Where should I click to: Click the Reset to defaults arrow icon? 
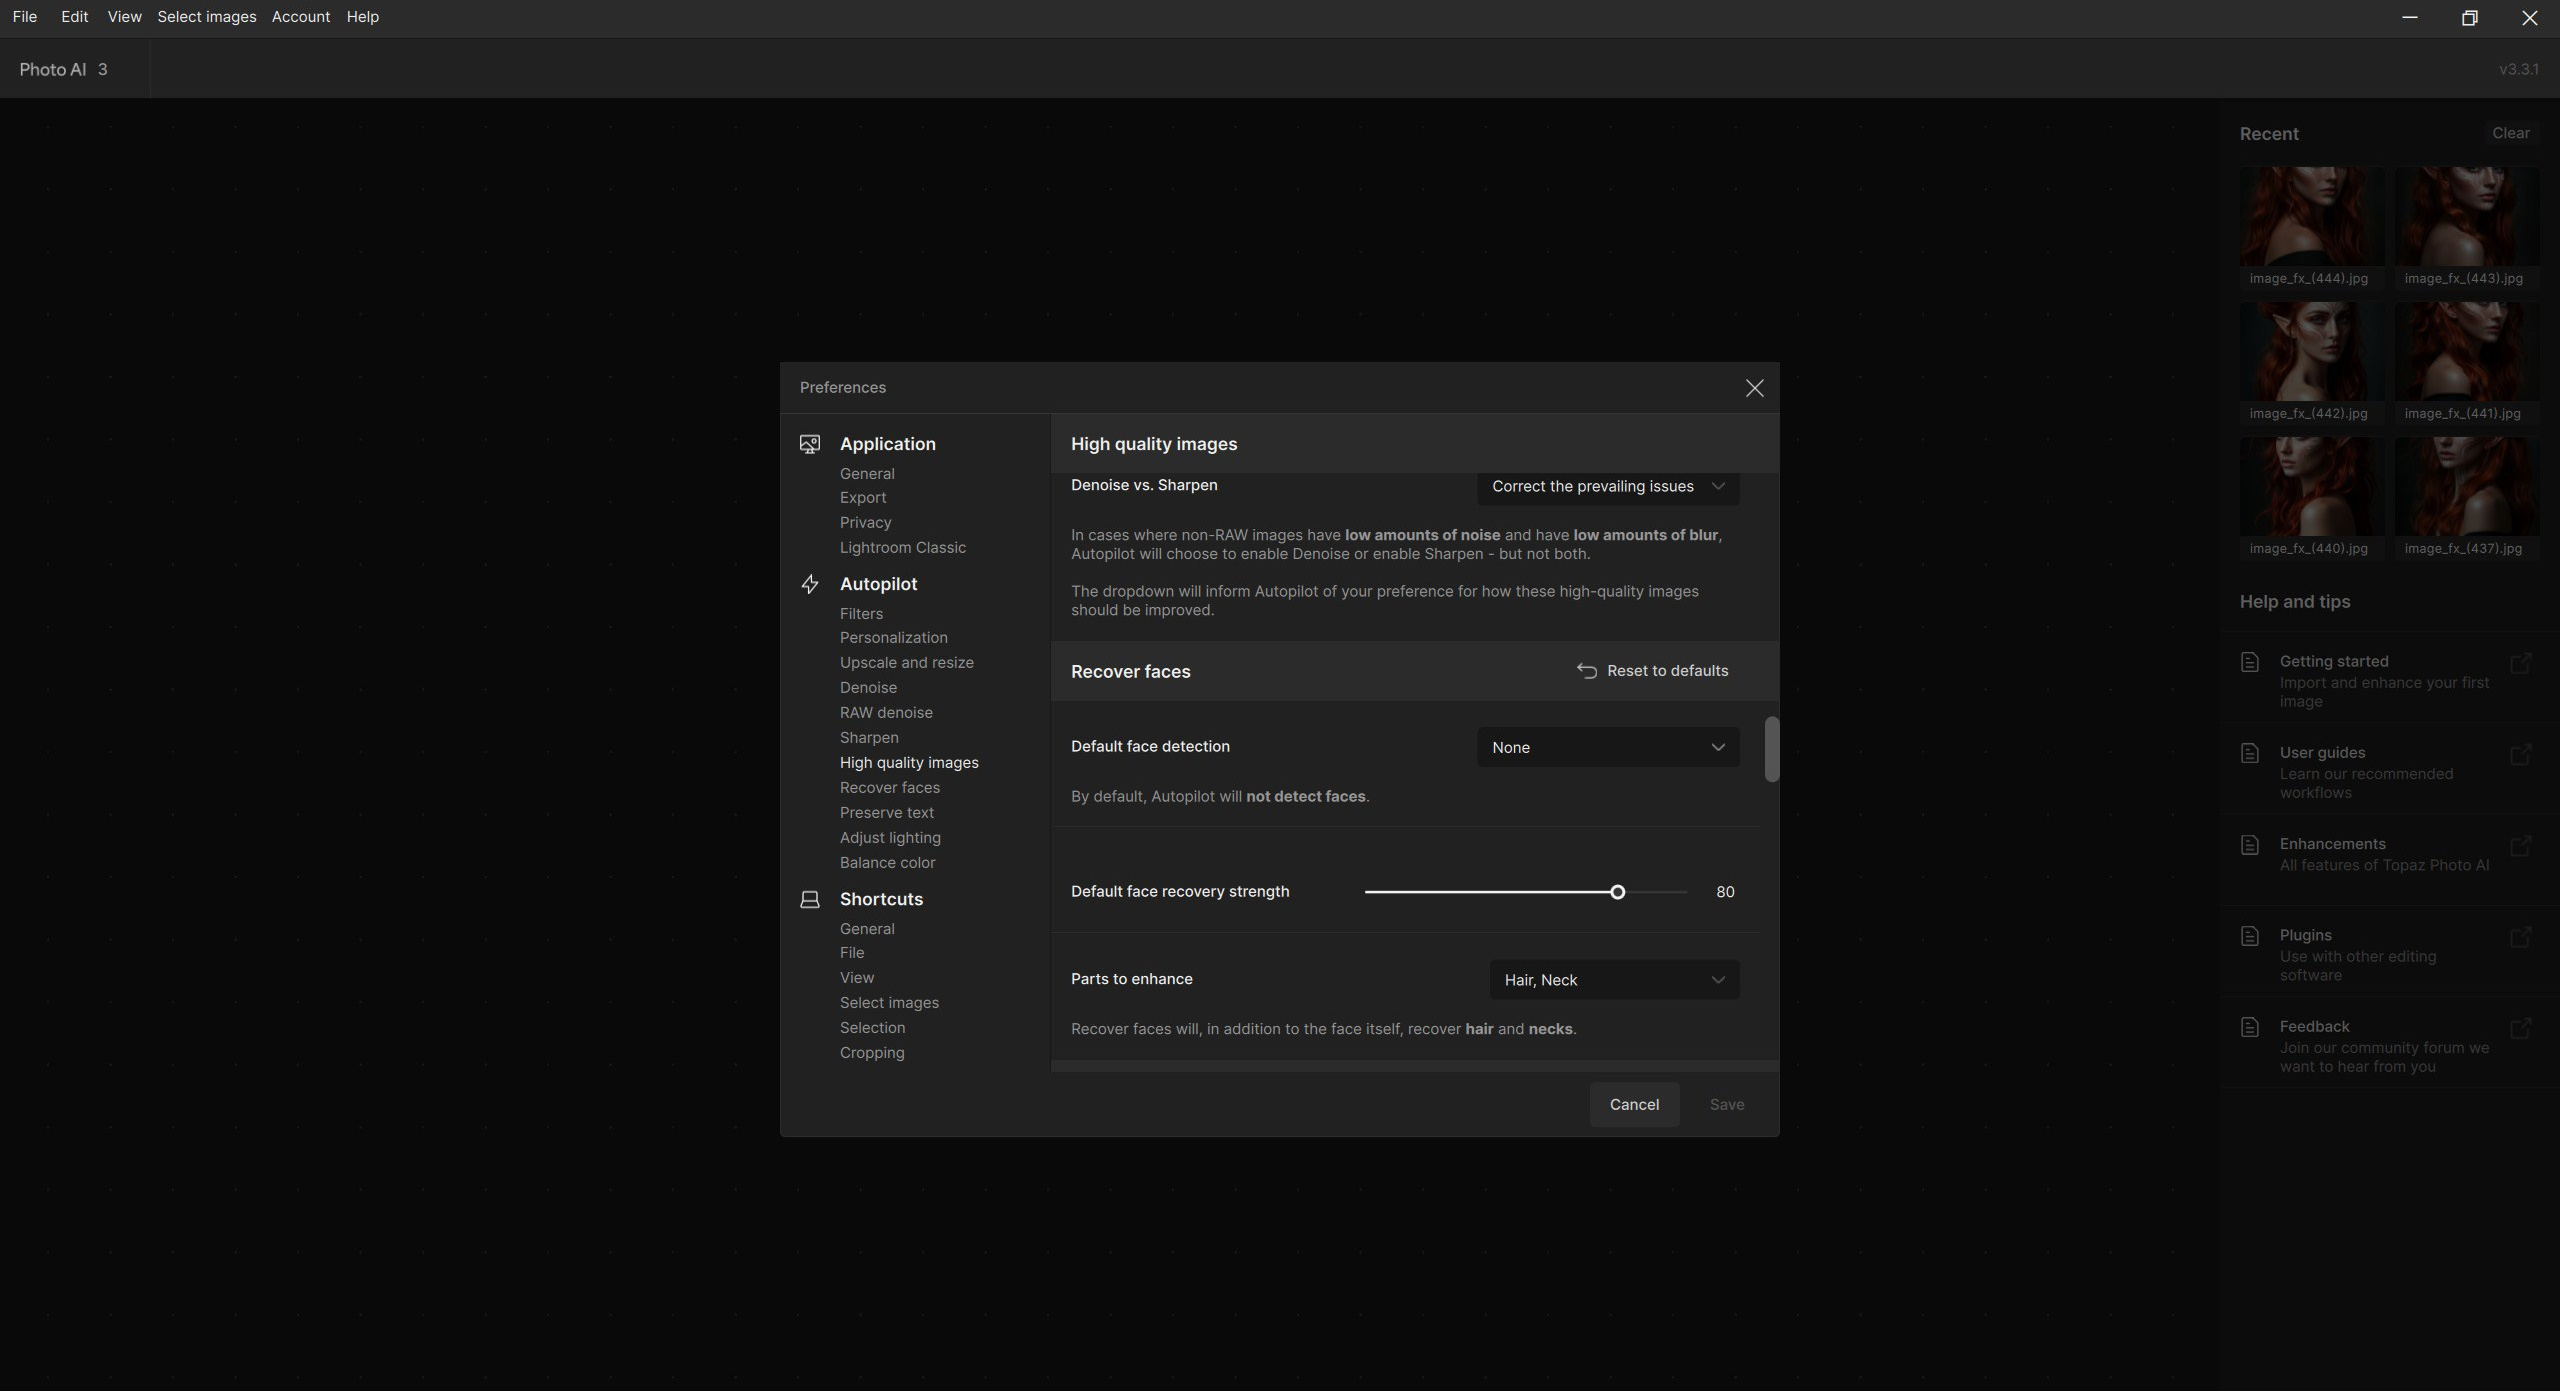click(x=1586, y=671)
